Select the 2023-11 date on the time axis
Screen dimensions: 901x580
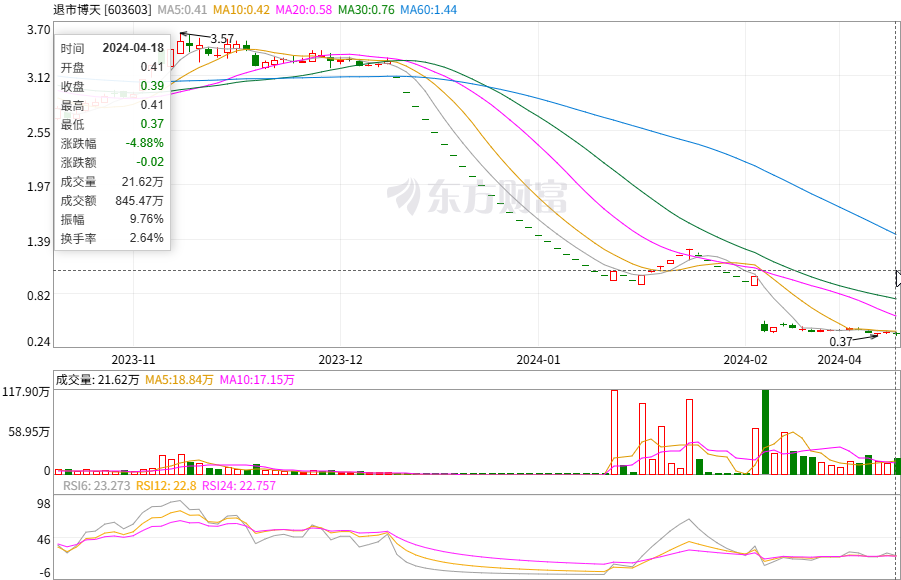tap(133, 359)
